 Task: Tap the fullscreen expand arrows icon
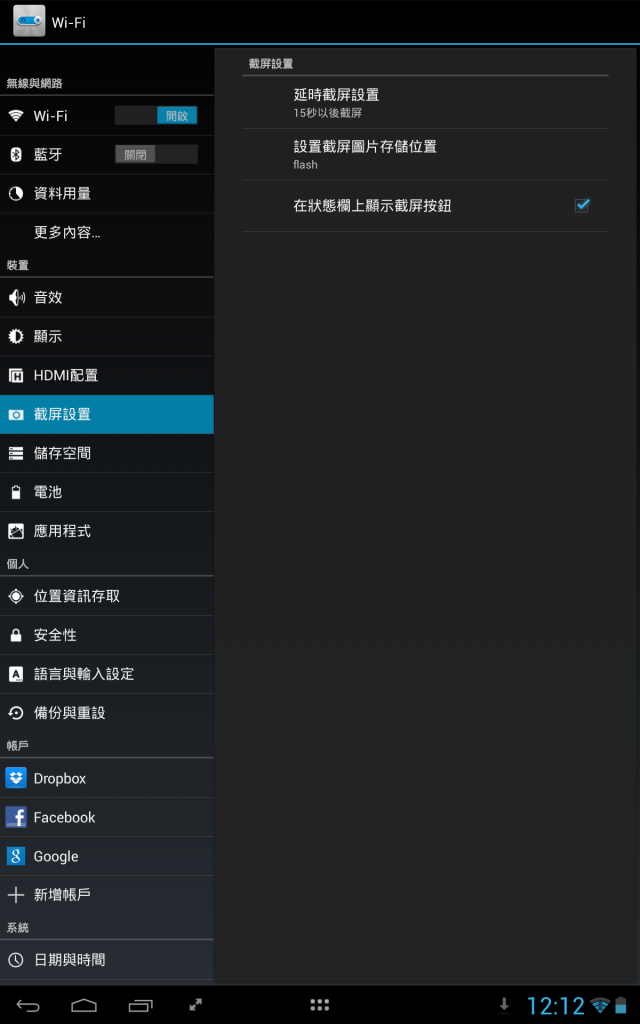pos(195,1006)
